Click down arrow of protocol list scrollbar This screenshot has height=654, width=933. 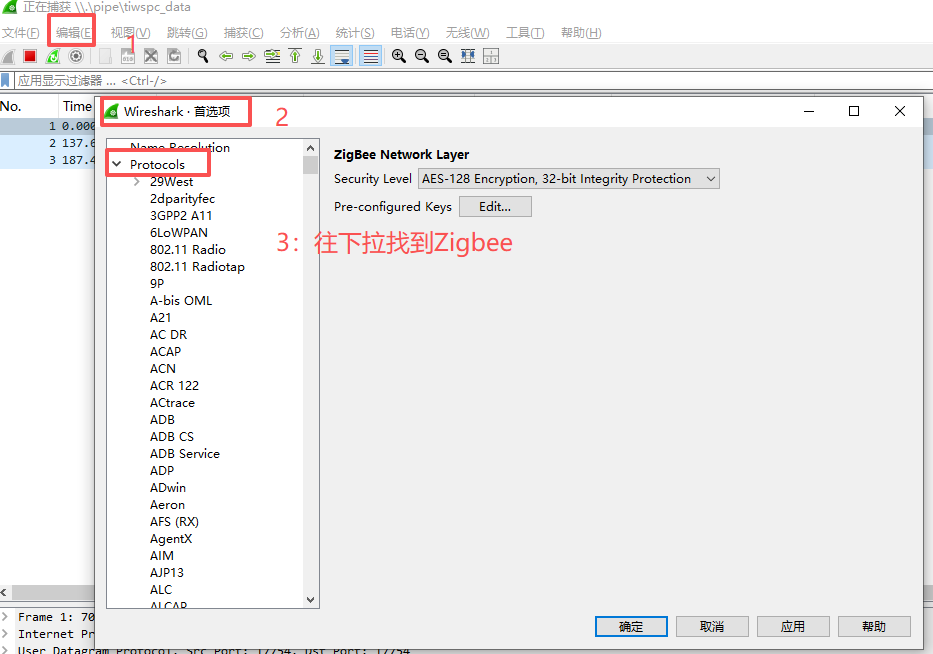coord(311,600)
